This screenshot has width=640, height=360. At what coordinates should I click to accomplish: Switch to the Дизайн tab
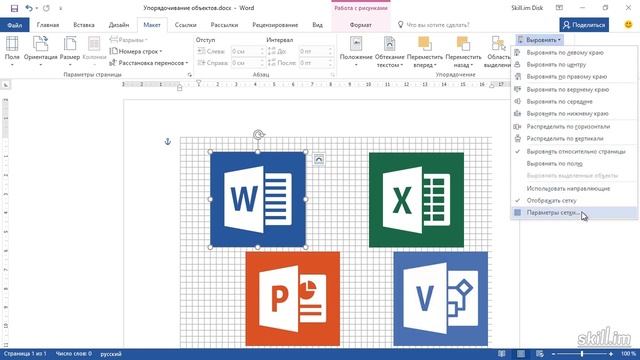[119, 25]
